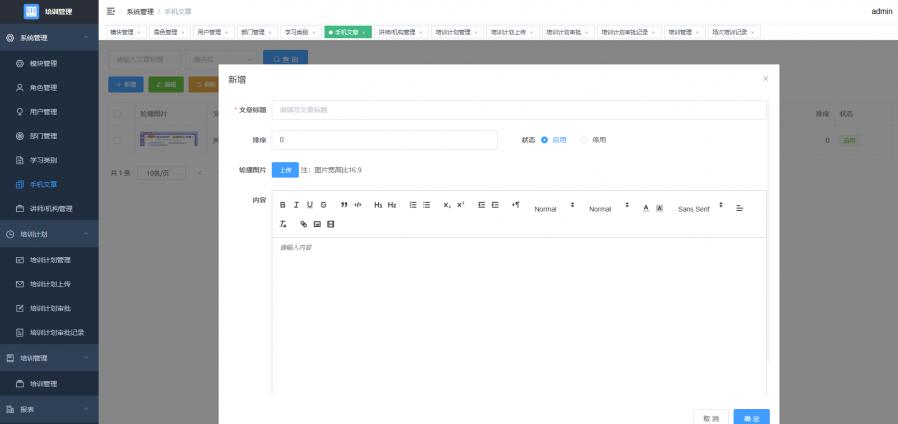
Task: Apply the H1 heading format
Action: point(378,205)
